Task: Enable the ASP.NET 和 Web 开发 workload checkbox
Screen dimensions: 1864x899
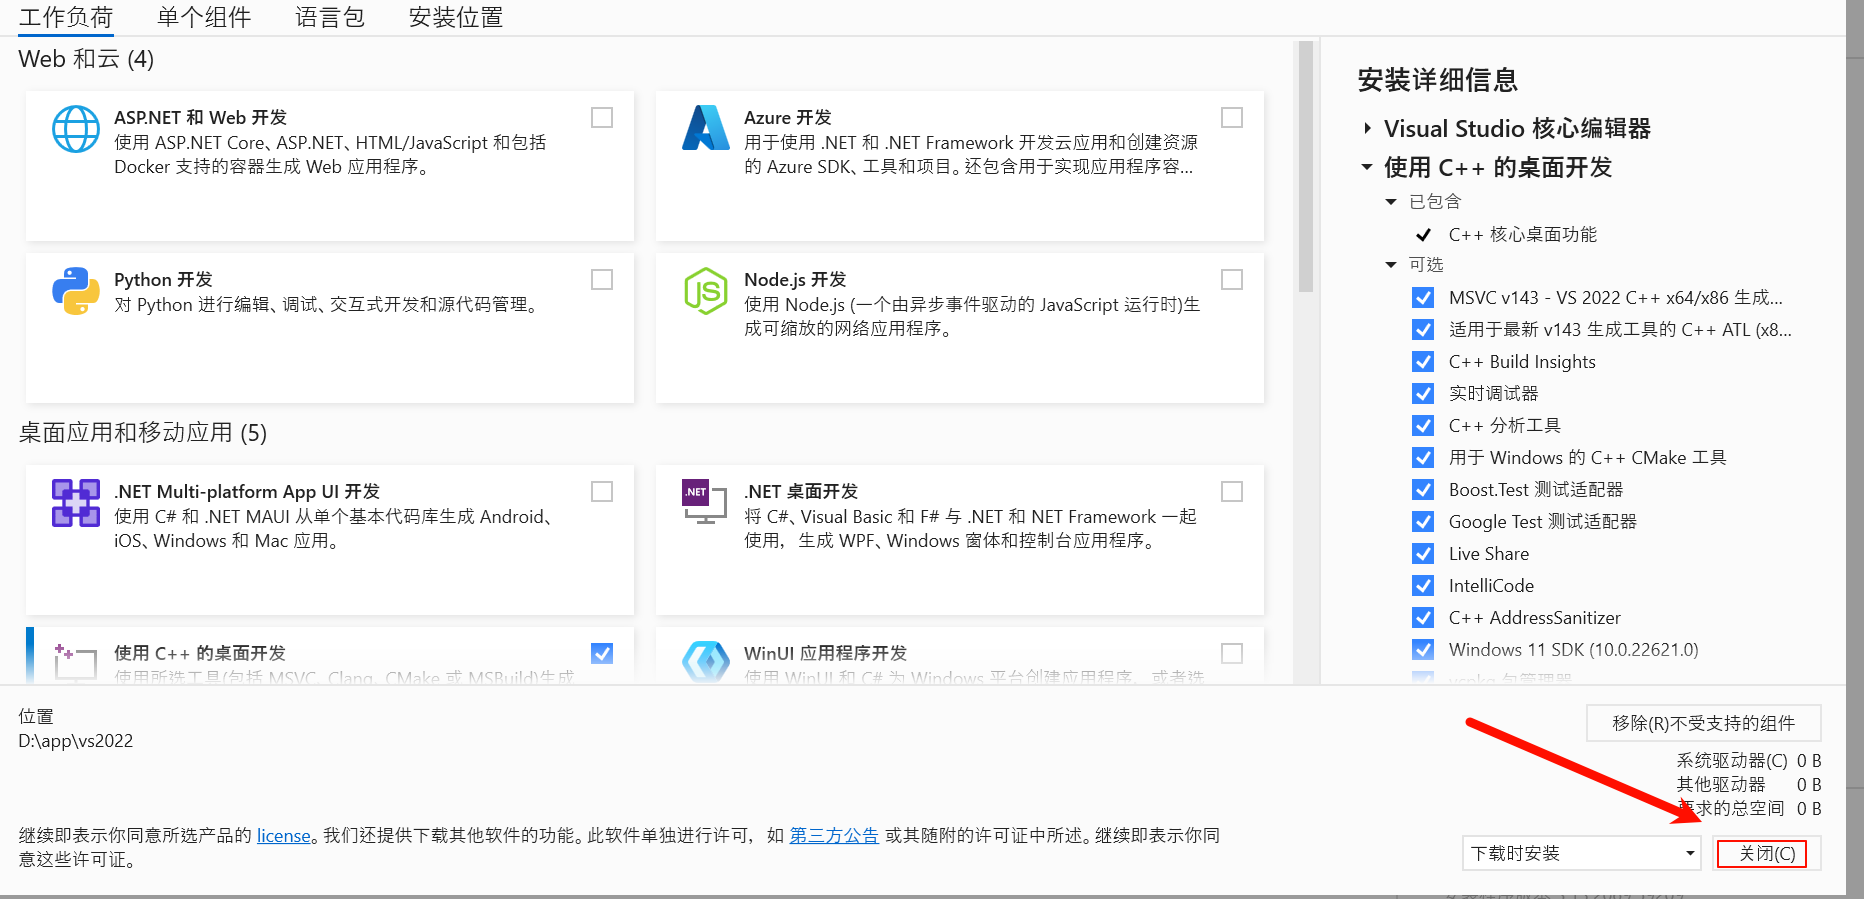Action: [602, 118]
